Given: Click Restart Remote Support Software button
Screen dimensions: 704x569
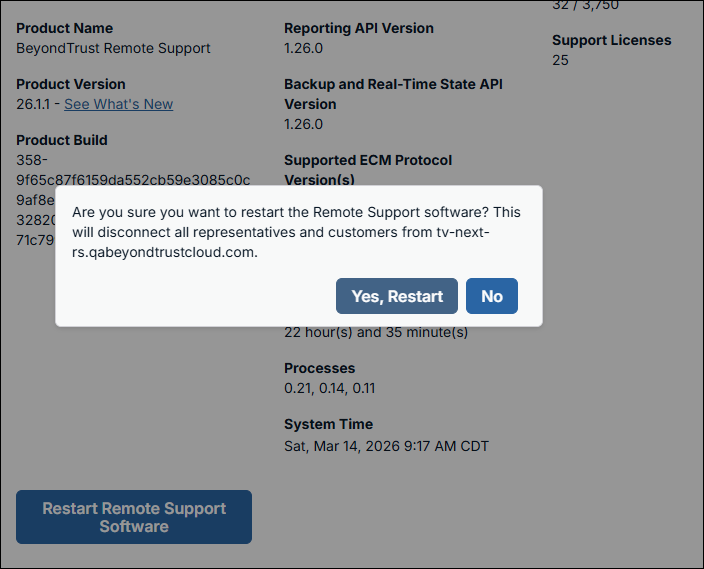Looking at the screenshot, I should [x=134, y=517].
